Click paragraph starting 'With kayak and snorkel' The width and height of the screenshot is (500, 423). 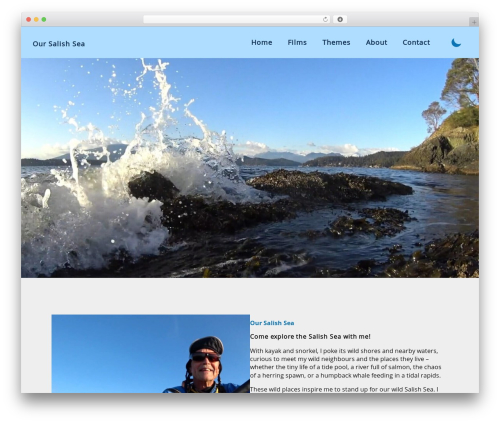(x=345, y=363)
